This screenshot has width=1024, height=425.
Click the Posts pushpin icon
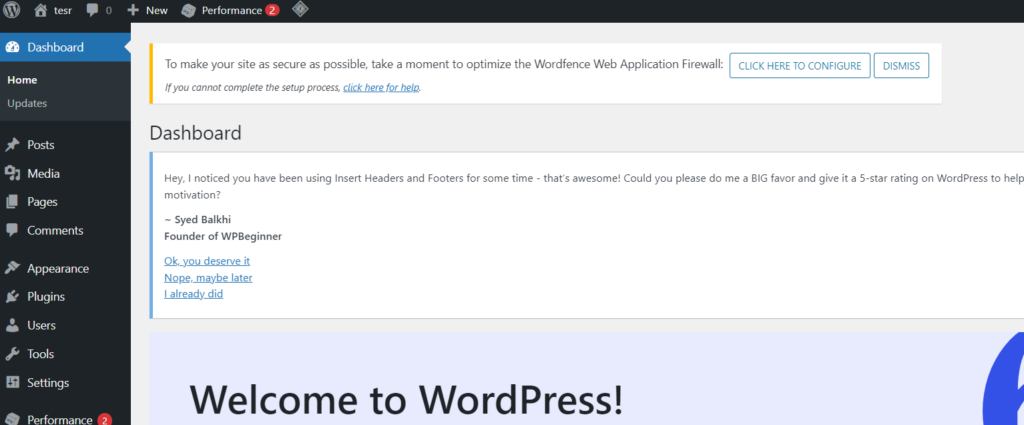pos(12,145)
